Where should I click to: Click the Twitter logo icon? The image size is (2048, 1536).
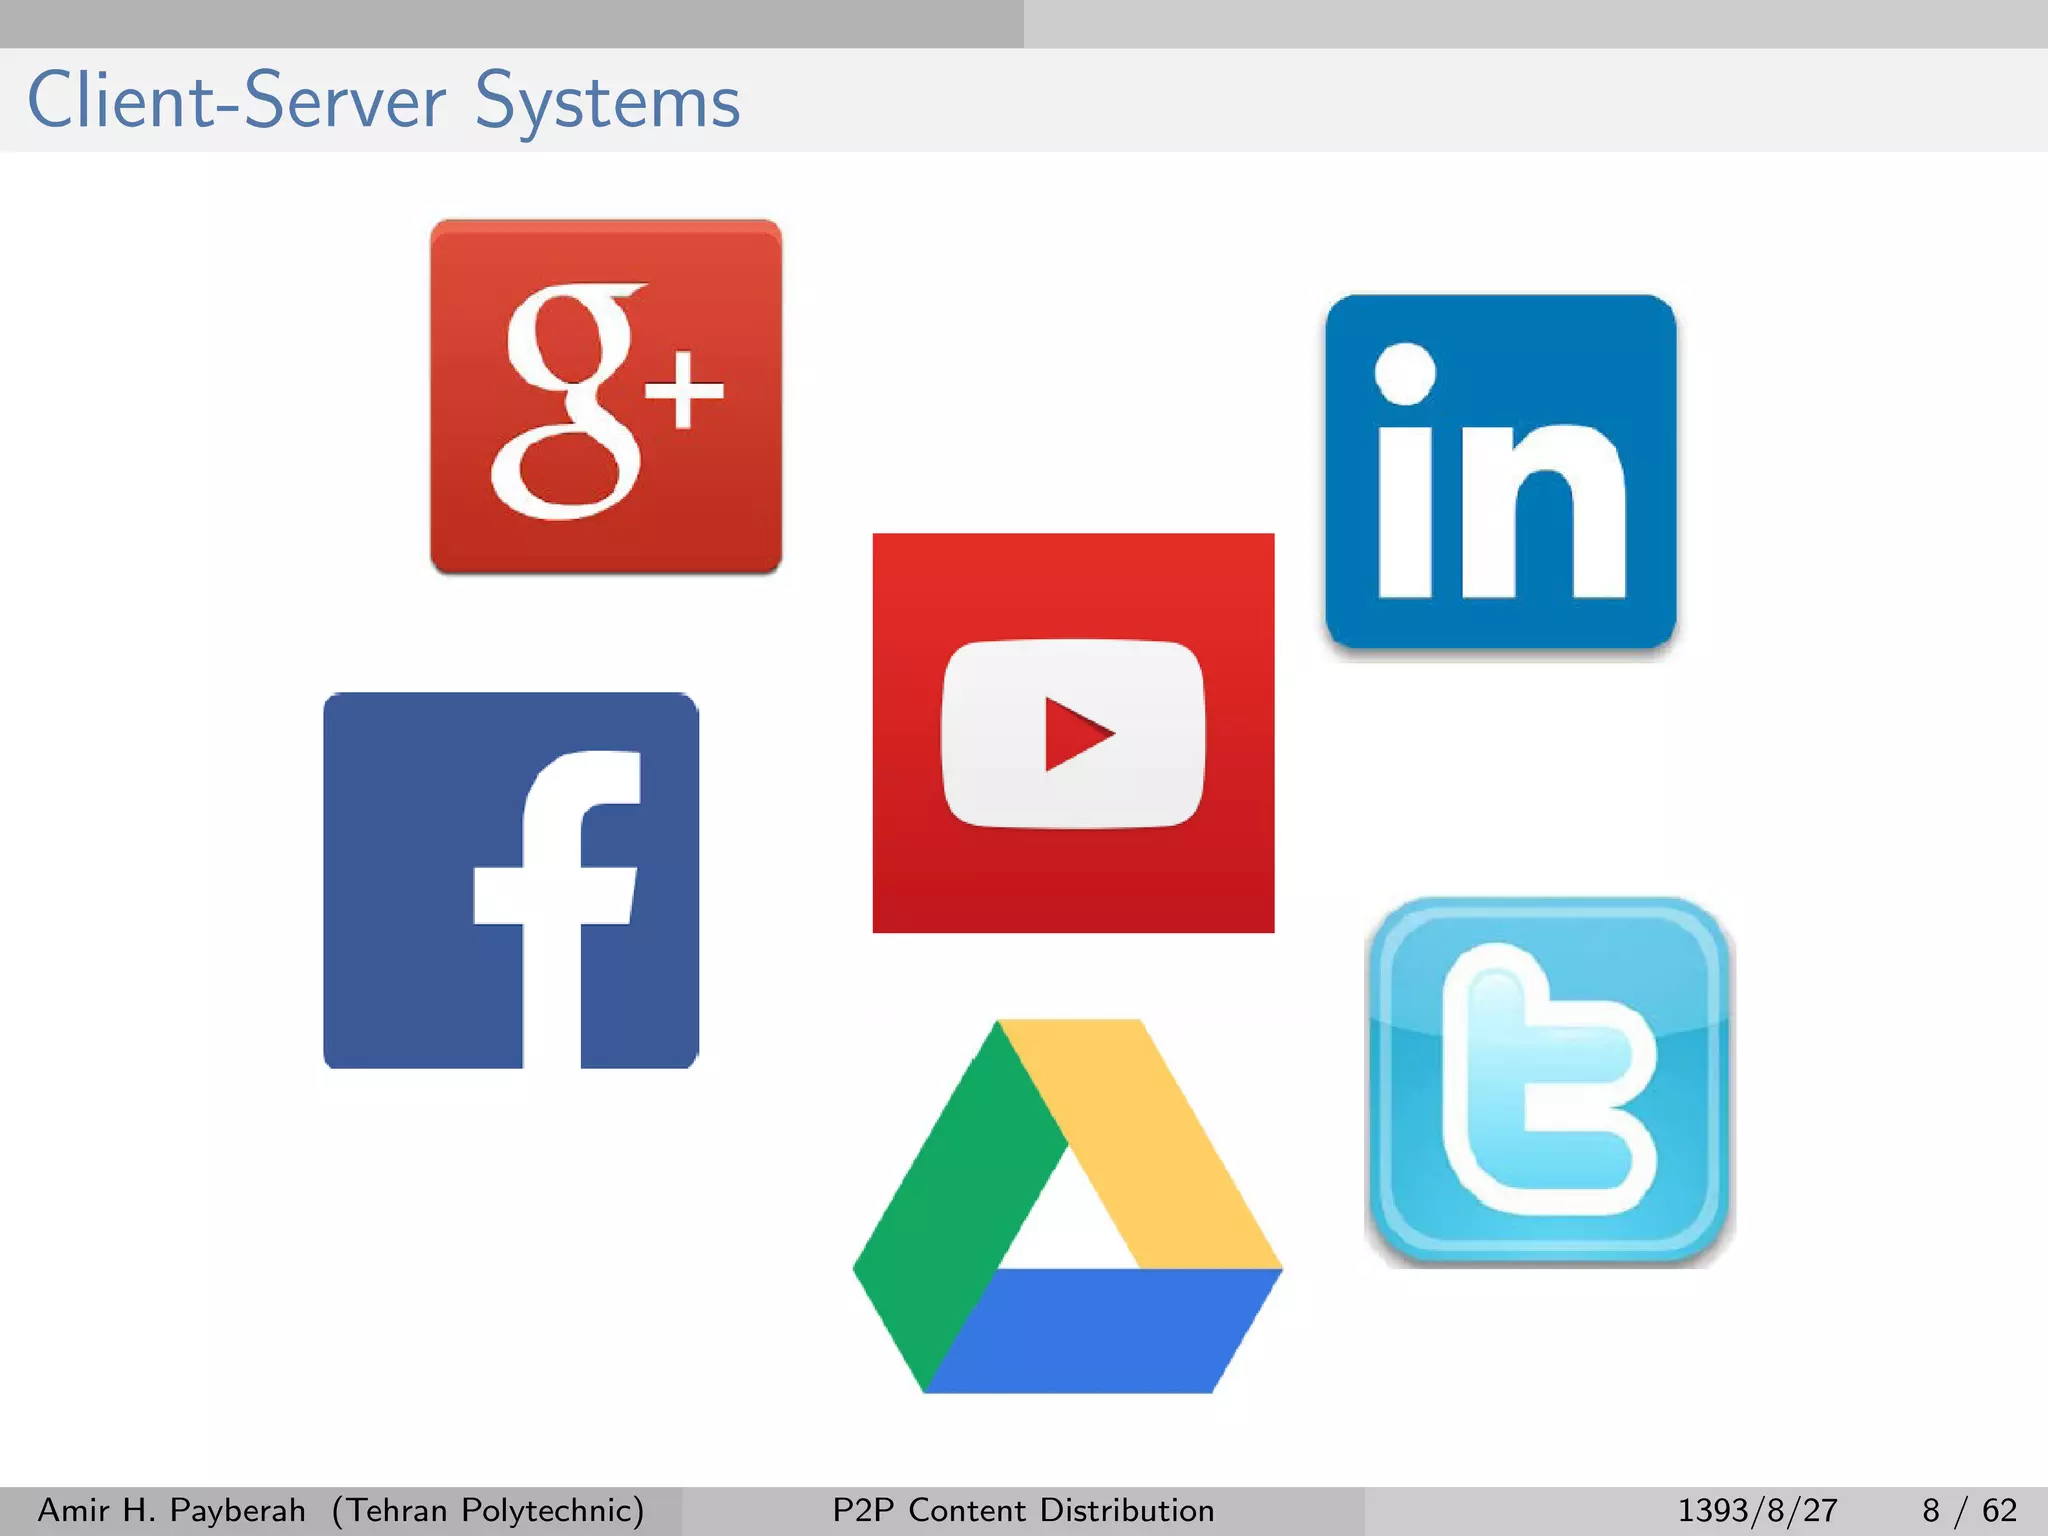(1548, 1081)
